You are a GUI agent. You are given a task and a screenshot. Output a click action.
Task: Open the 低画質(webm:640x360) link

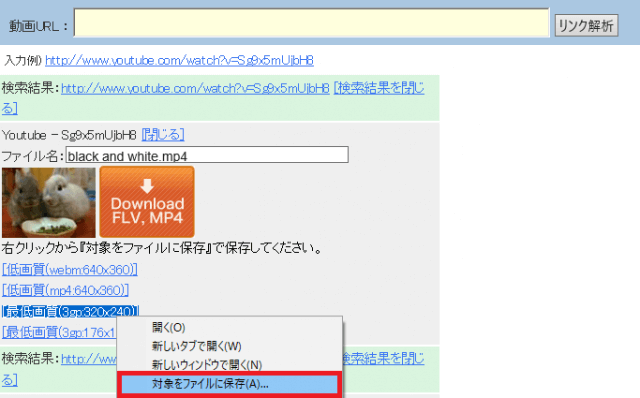(x=70, y=270)
